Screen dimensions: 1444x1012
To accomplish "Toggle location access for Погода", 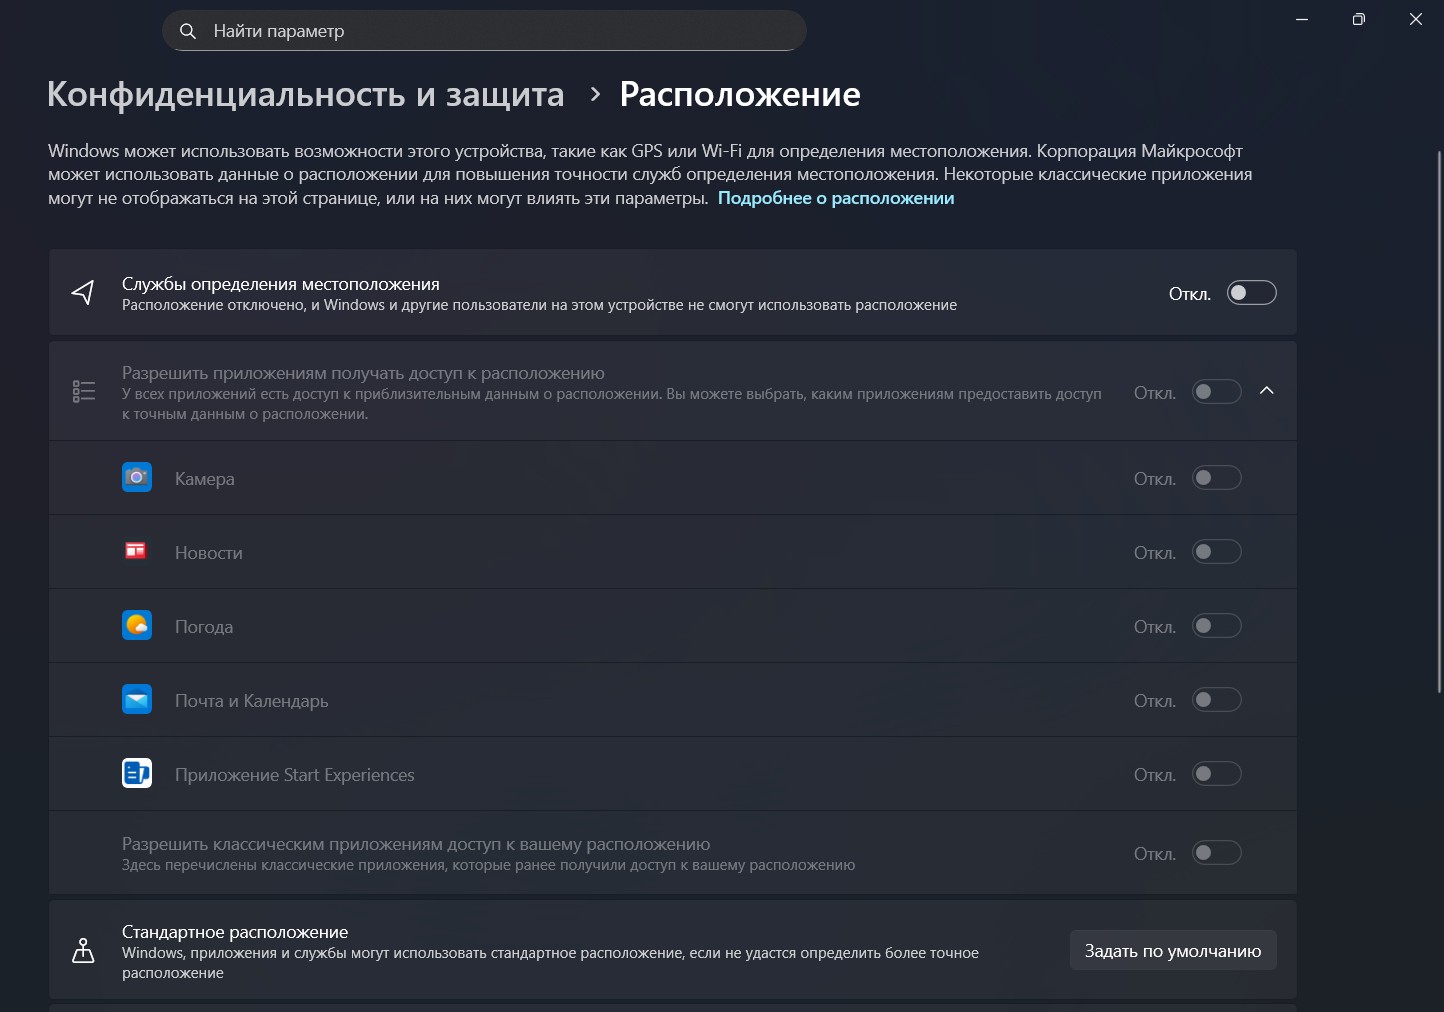I will tap(1216, 626).
